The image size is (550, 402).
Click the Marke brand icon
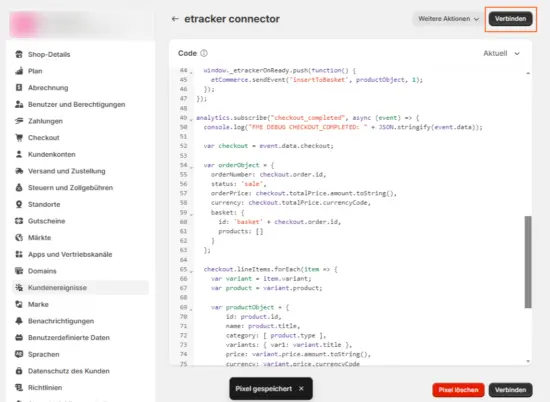[x=19, y=304]
